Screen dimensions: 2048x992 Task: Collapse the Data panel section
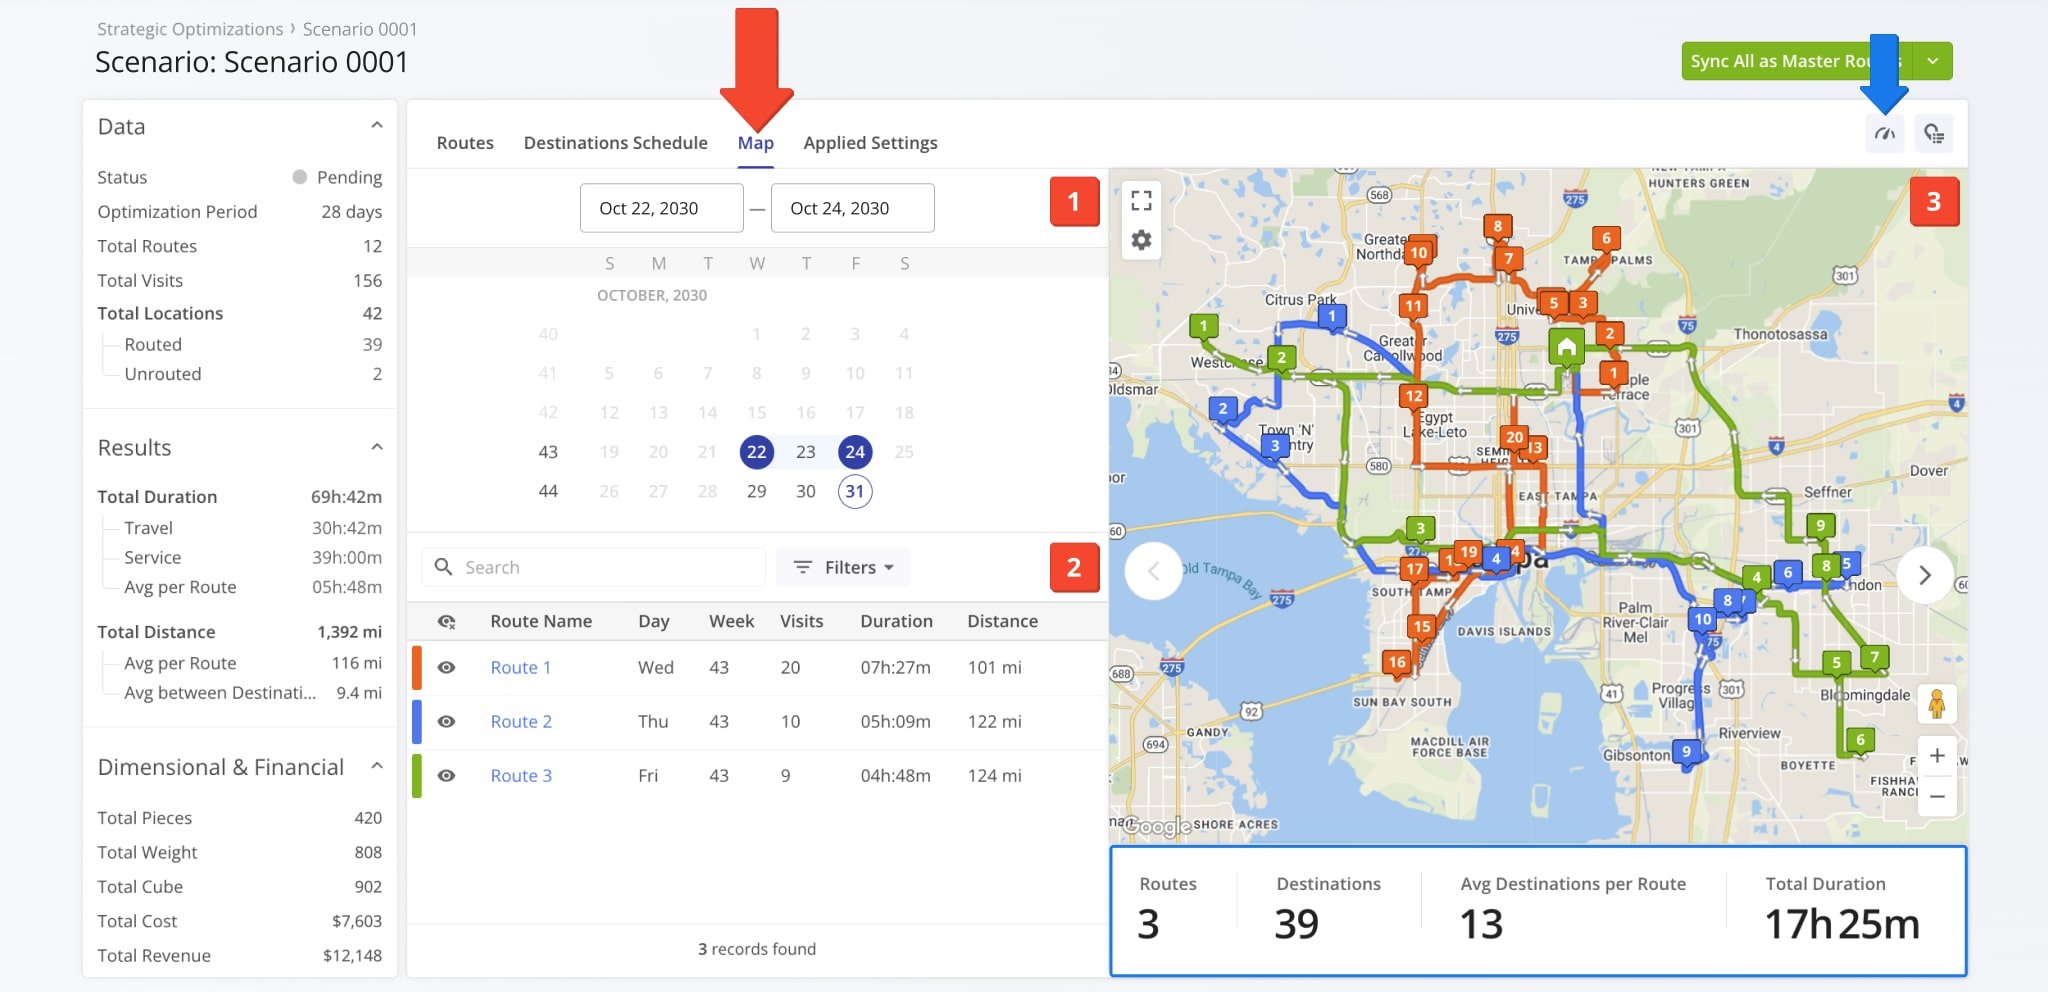click(x=377, y=126)
